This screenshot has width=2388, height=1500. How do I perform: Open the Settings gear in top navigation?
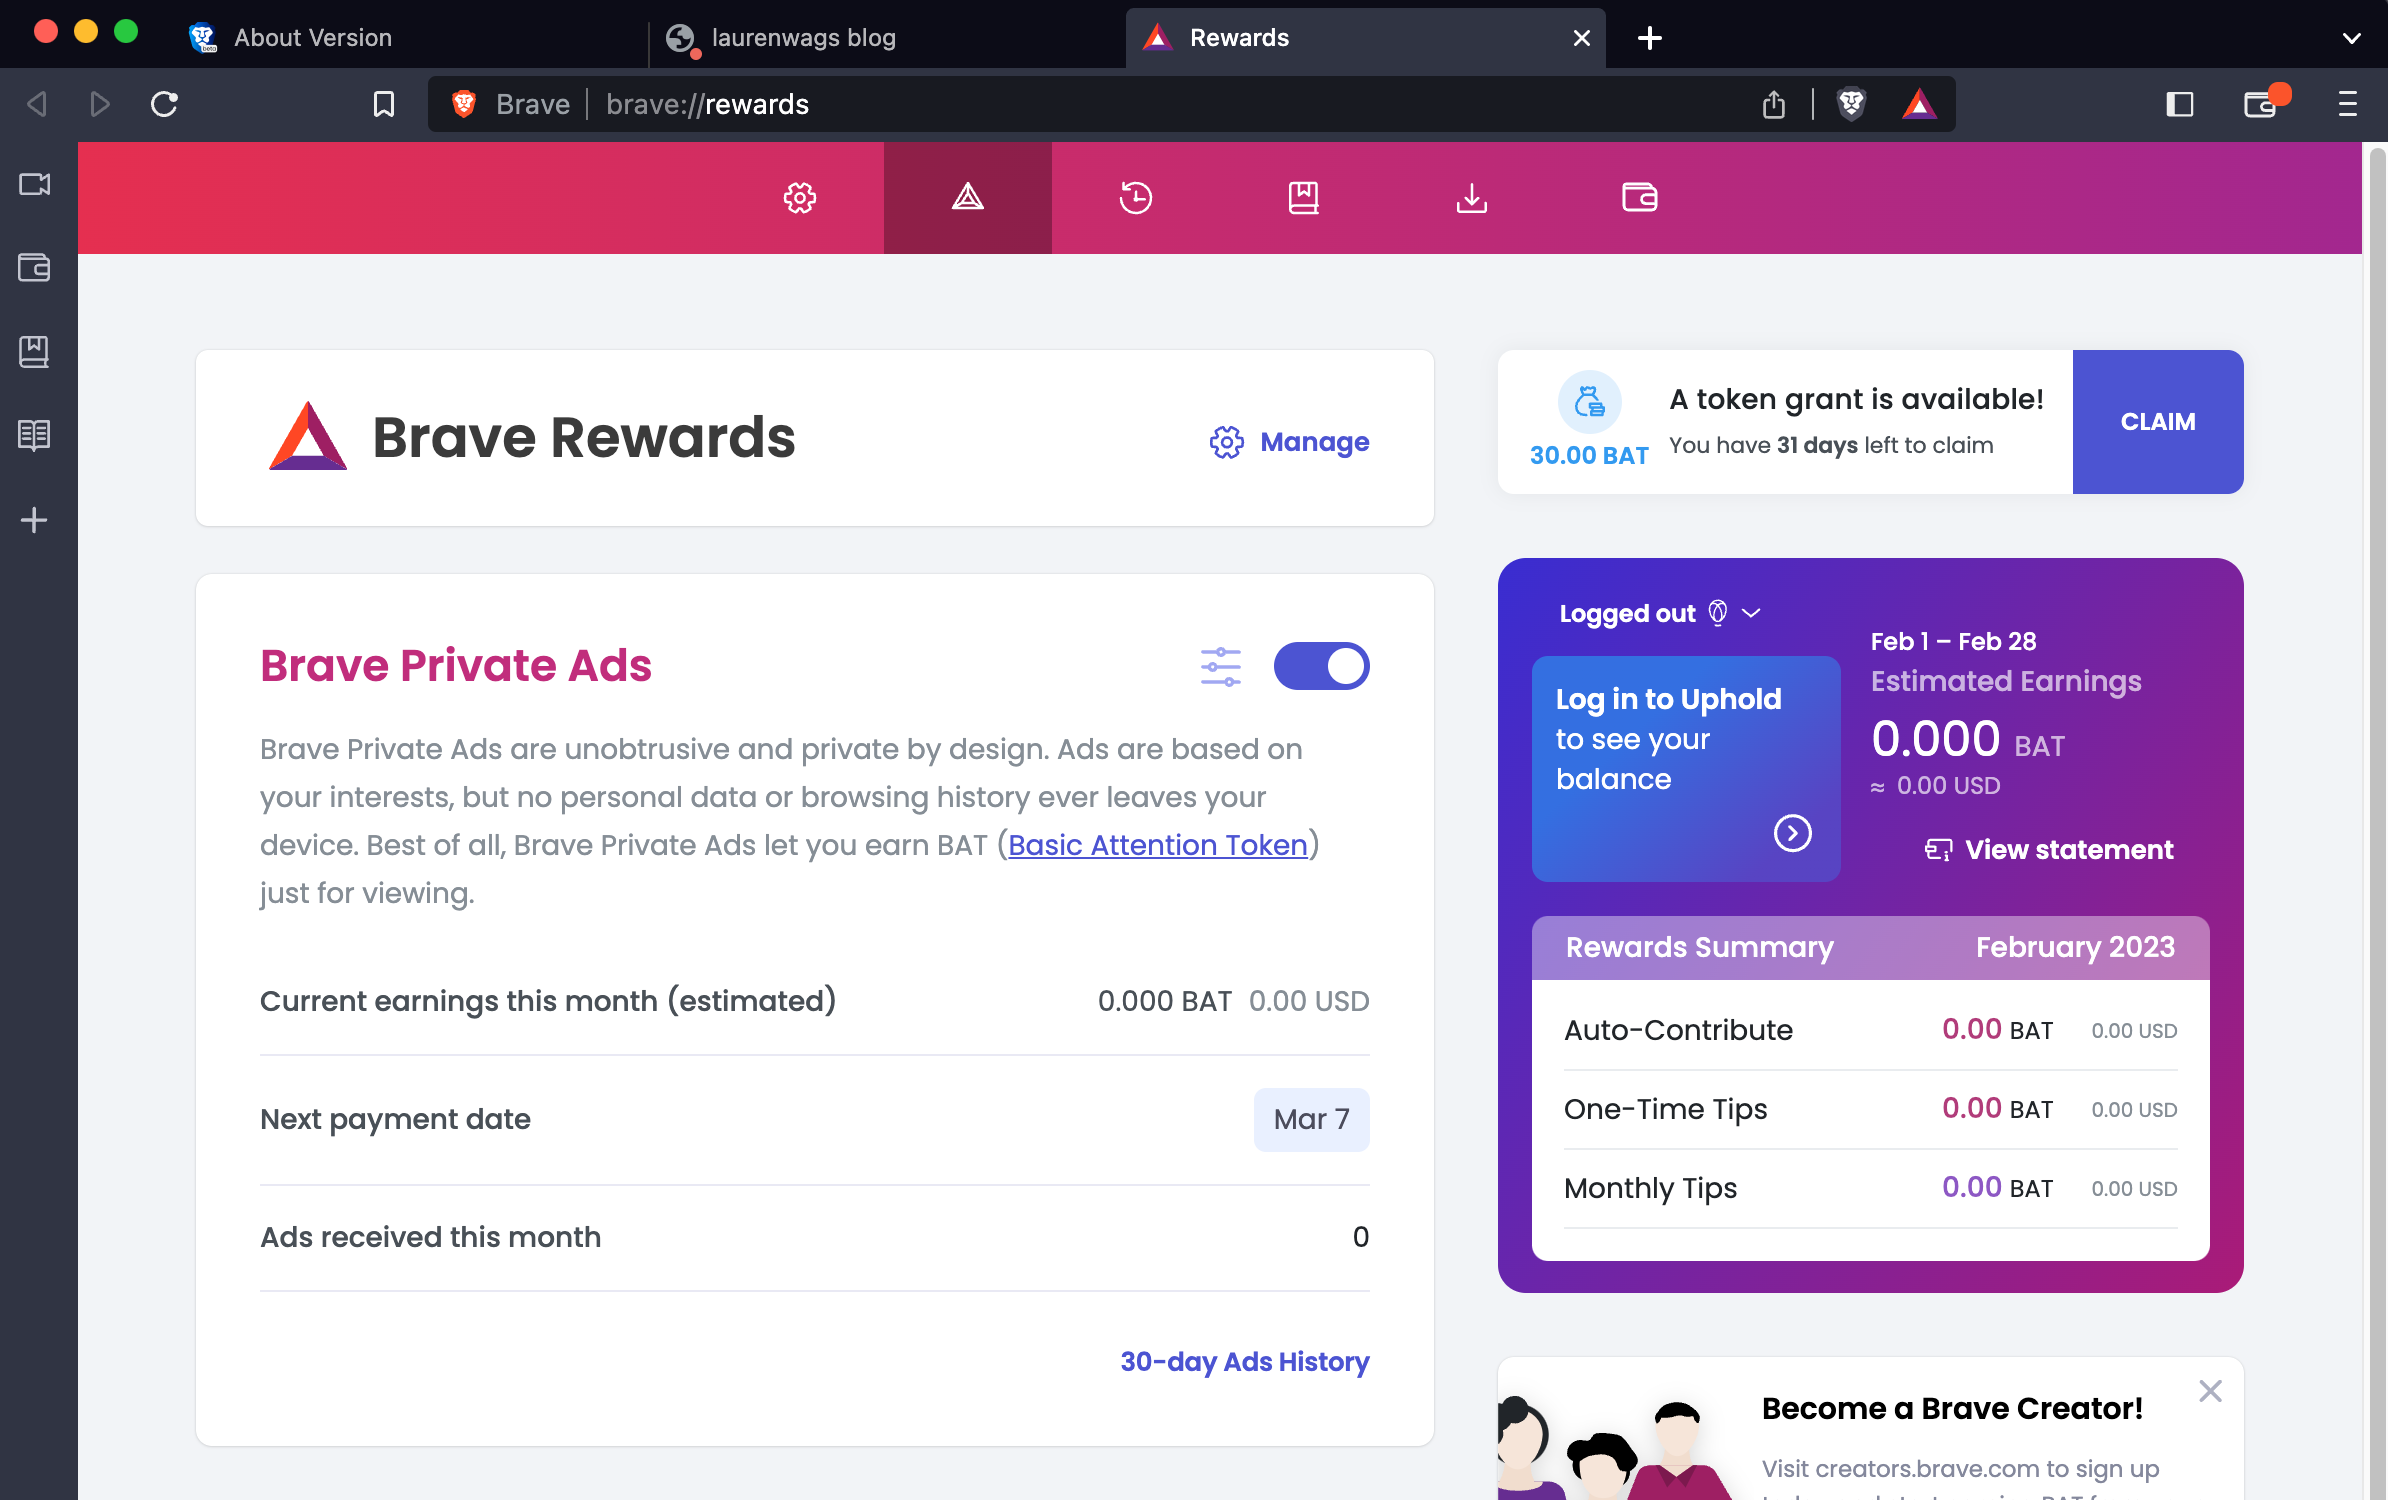click(799, 197)
